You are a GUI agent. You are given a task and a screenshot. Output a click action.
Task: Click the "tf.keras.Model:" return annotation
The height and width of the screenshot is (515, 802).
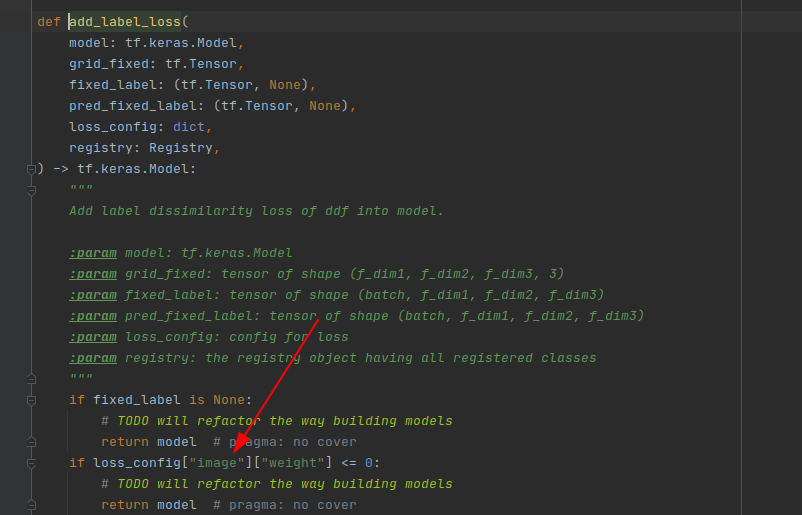137,169
